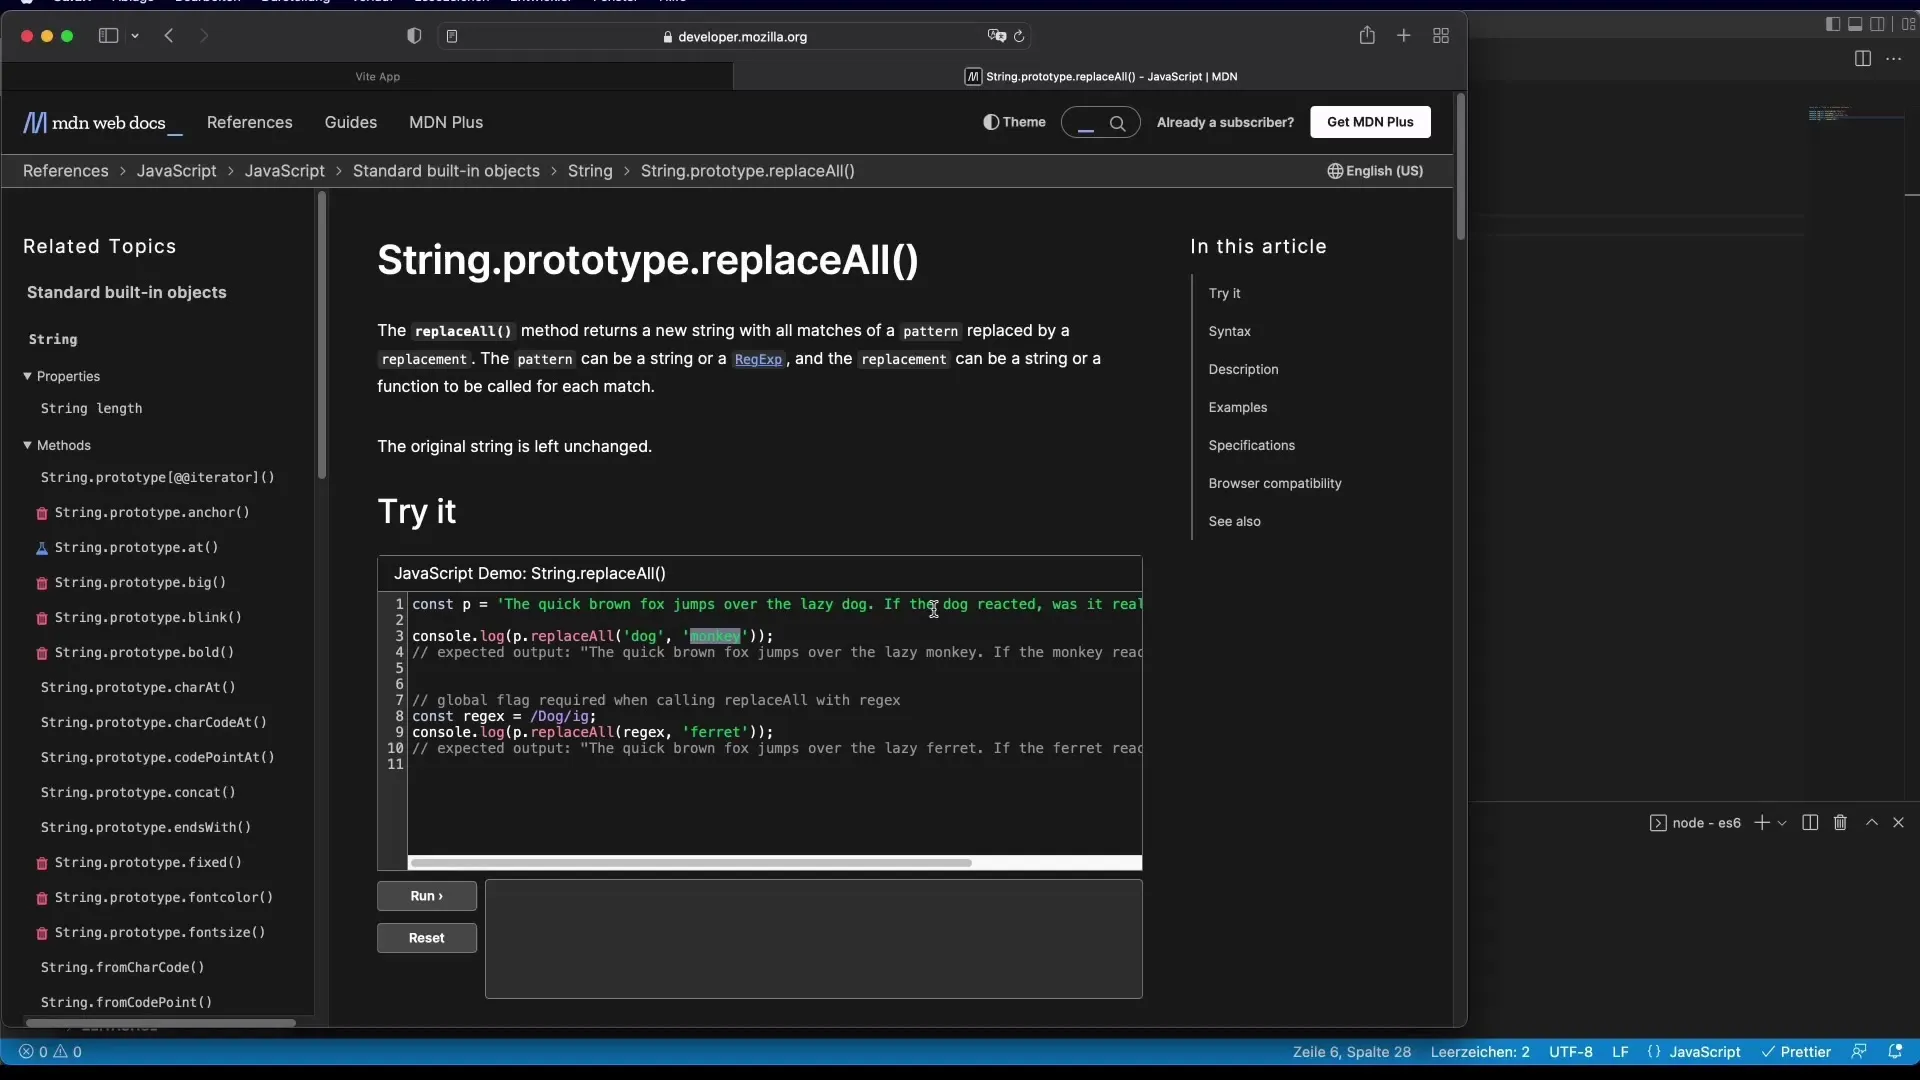Screen dimensions: 1920x1080
Task: Open String.prototype.concat() in sidebar
Action: [138, 792]
